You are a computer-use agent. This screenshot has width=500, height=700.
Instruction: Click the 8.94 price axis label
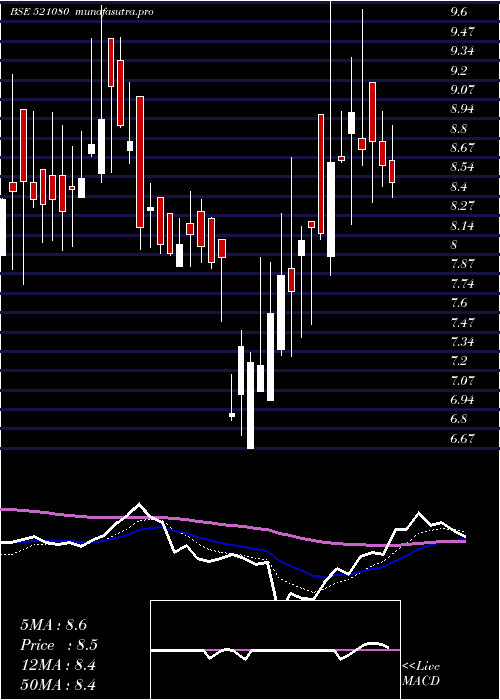tap(462, 109)
